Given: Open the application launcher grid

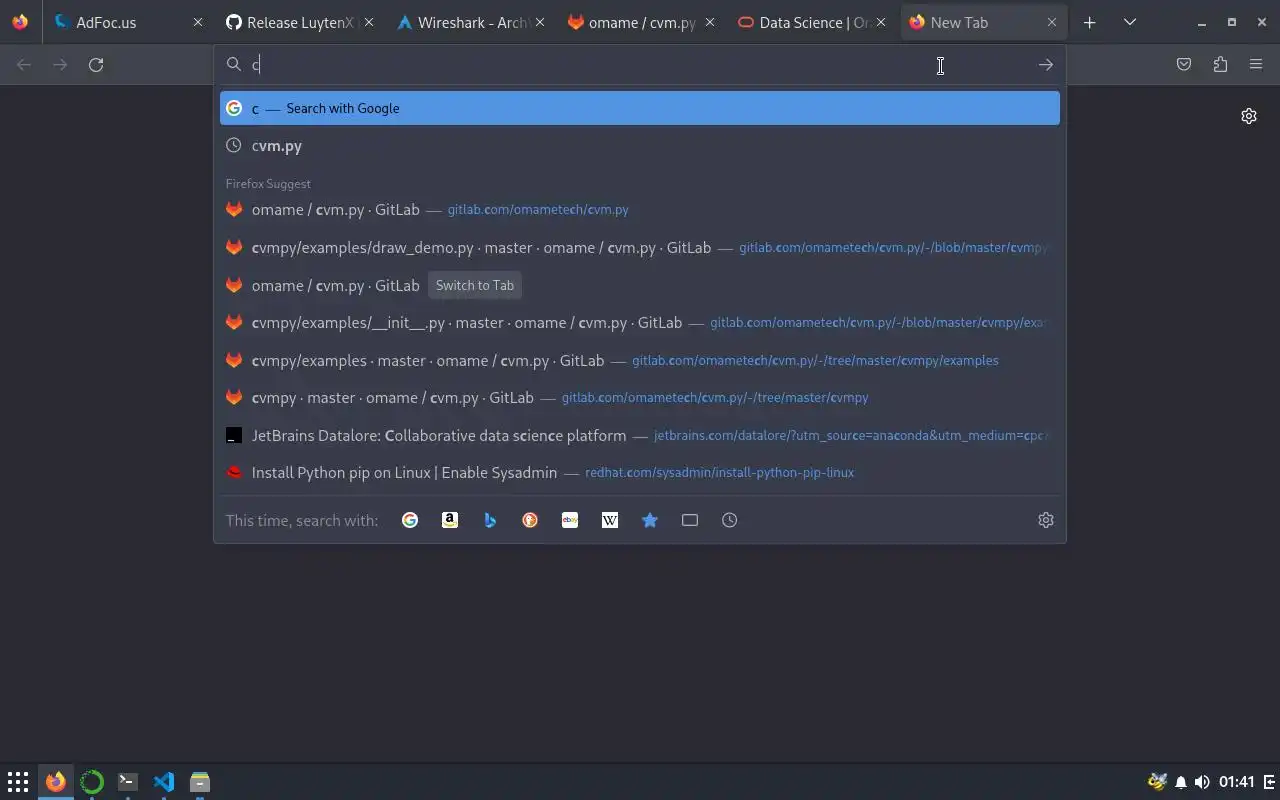Looking at the screenshot, I should tap(18, 782).
